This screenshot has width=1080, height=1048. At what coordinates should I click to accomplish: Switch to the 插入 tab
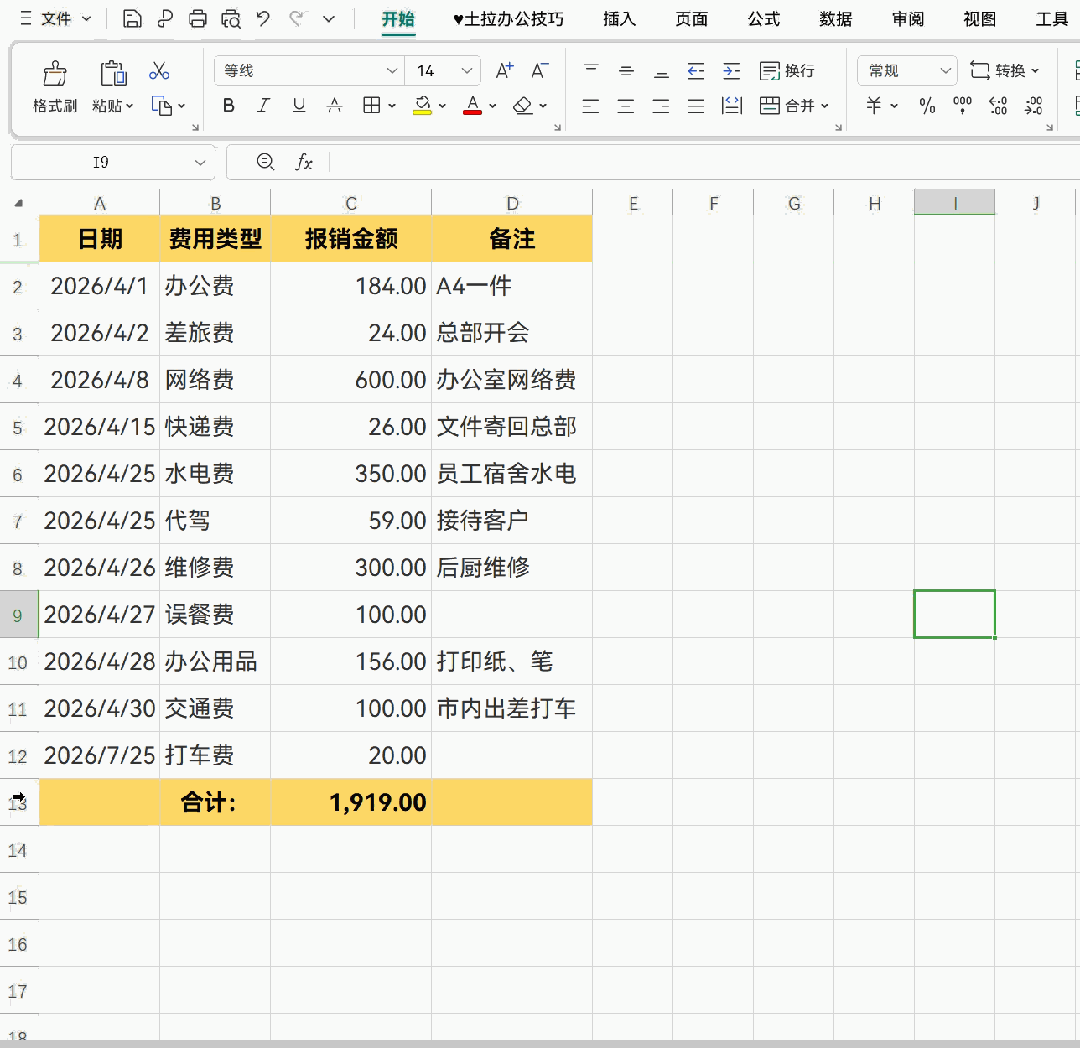point(619,19)
